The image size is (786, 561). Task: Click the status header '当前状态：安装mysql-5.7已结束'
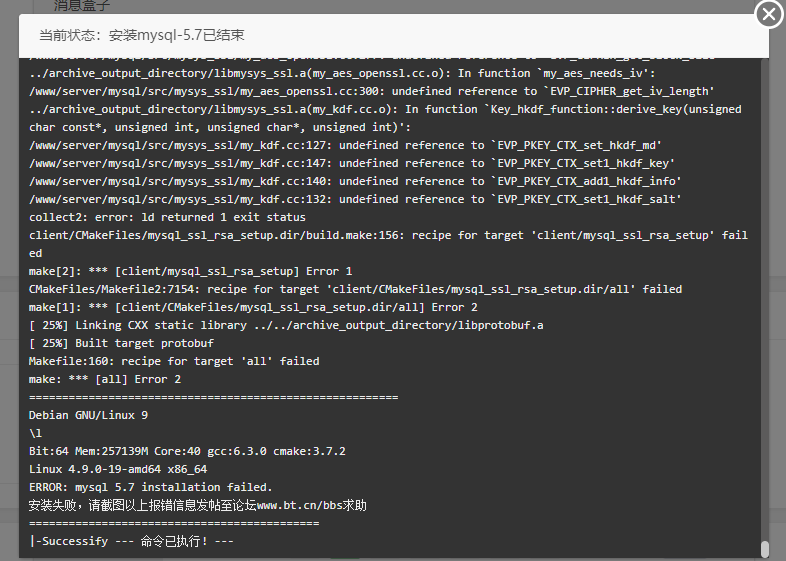142,35
